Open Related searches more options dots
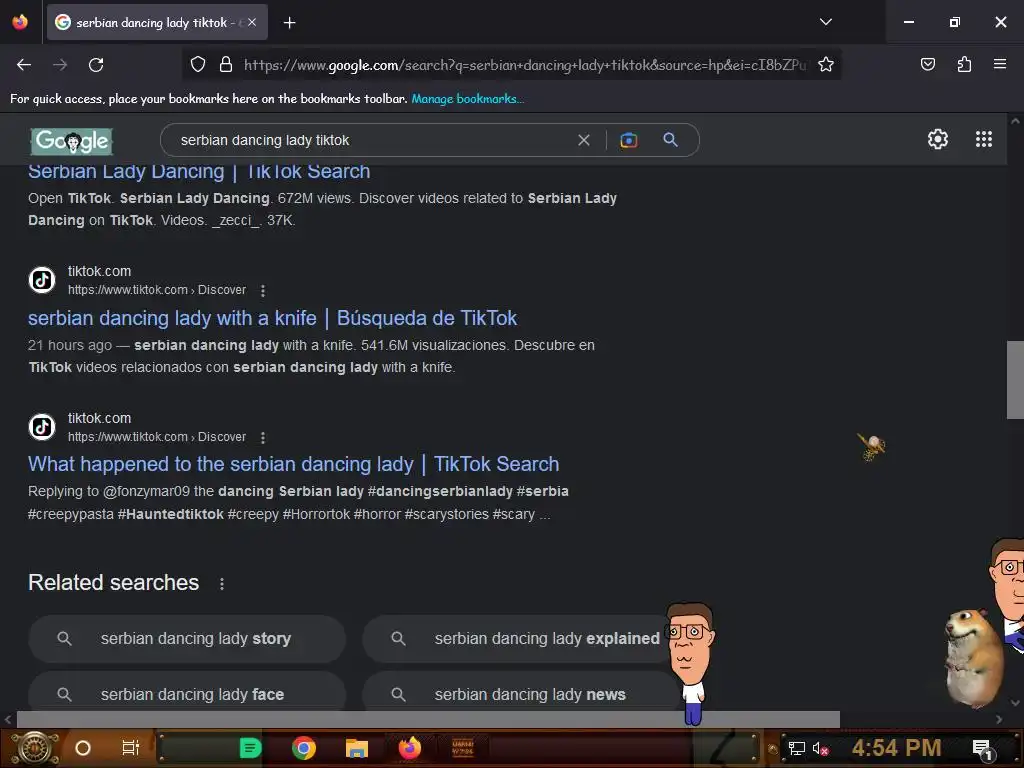This screenshot has width=1024, height=768. 222,584
